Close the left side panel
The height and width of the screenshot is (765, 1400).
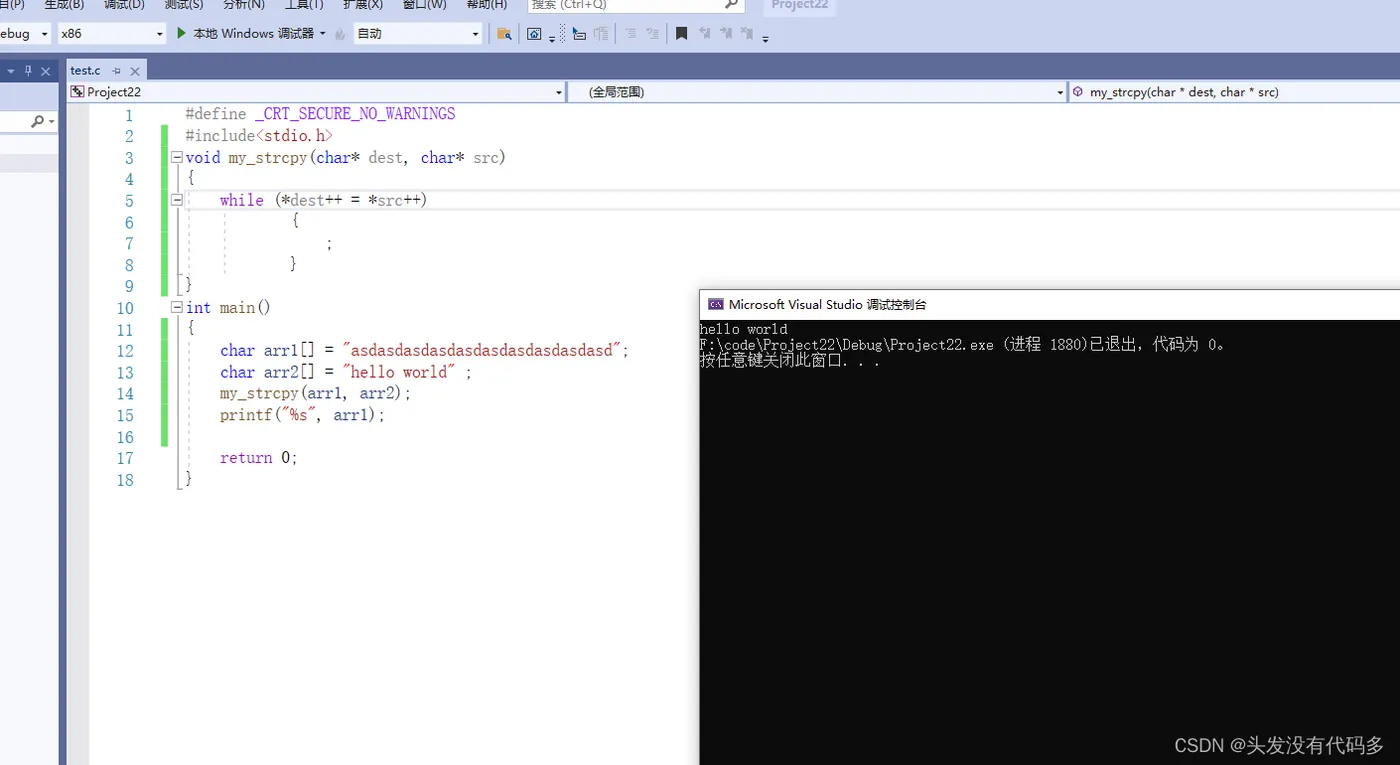pyautogui.click(x=45, y=71)
